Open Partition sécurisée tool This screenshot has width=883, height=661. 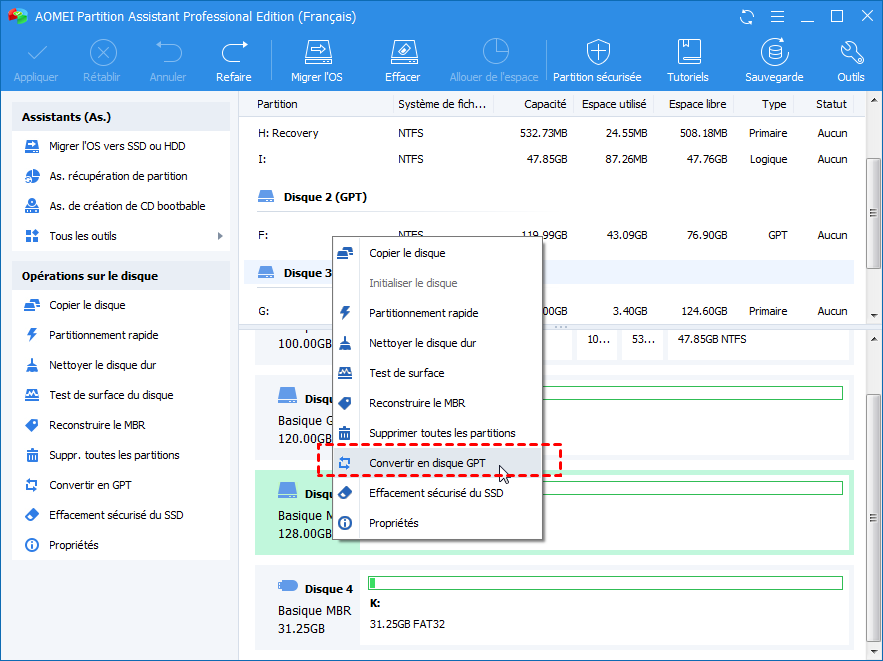click(x=598, y=52)
